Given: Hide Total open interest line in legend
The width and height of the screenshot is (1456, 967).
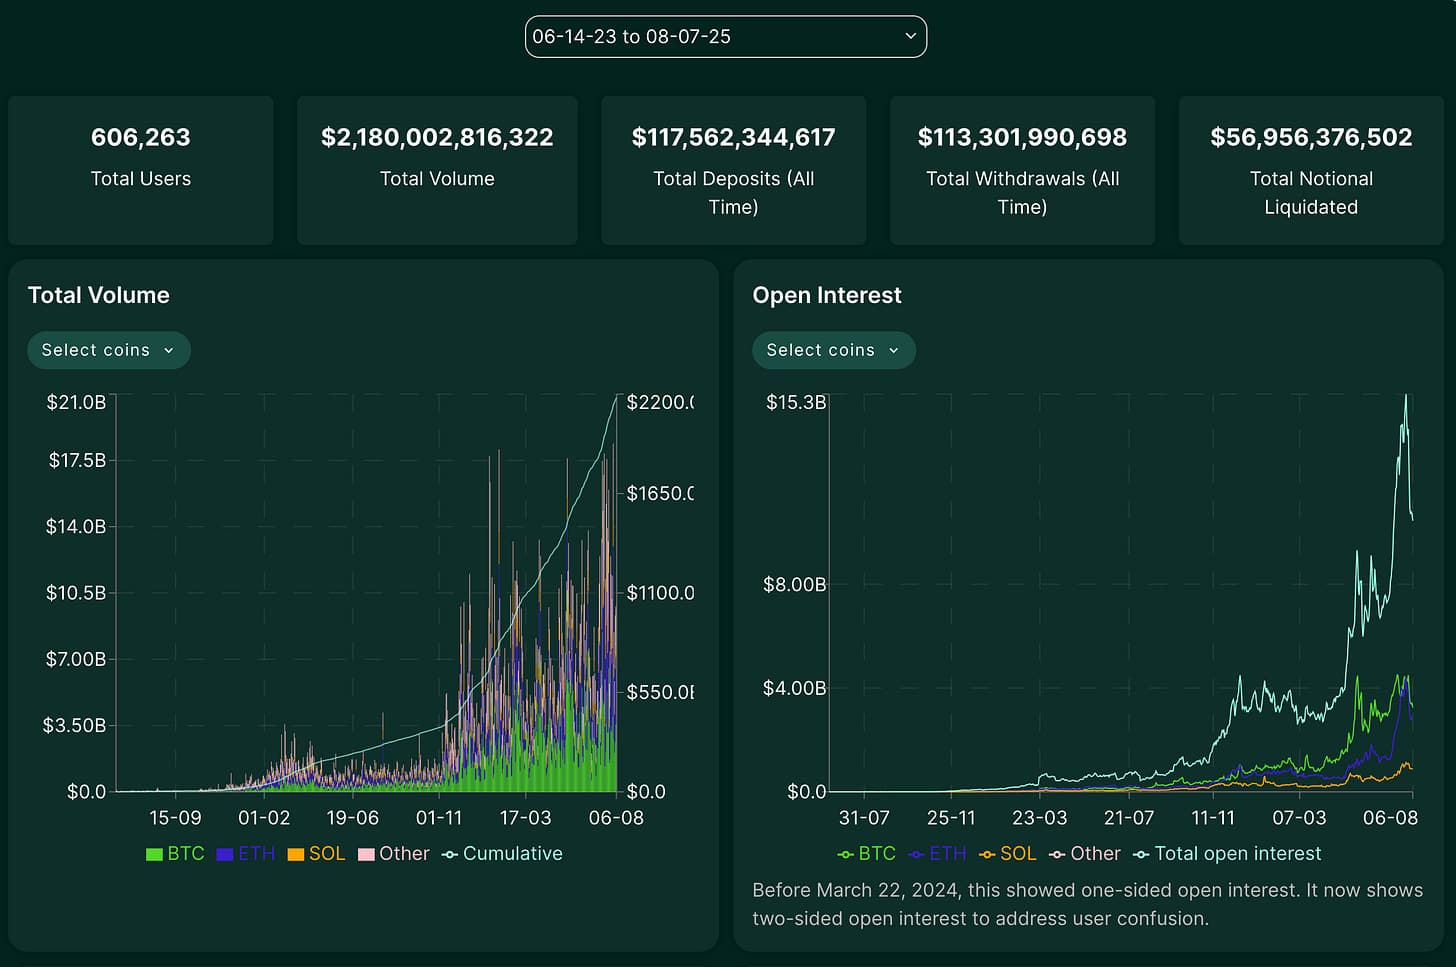Looking at the screenshot, I should click(1227, 854).
